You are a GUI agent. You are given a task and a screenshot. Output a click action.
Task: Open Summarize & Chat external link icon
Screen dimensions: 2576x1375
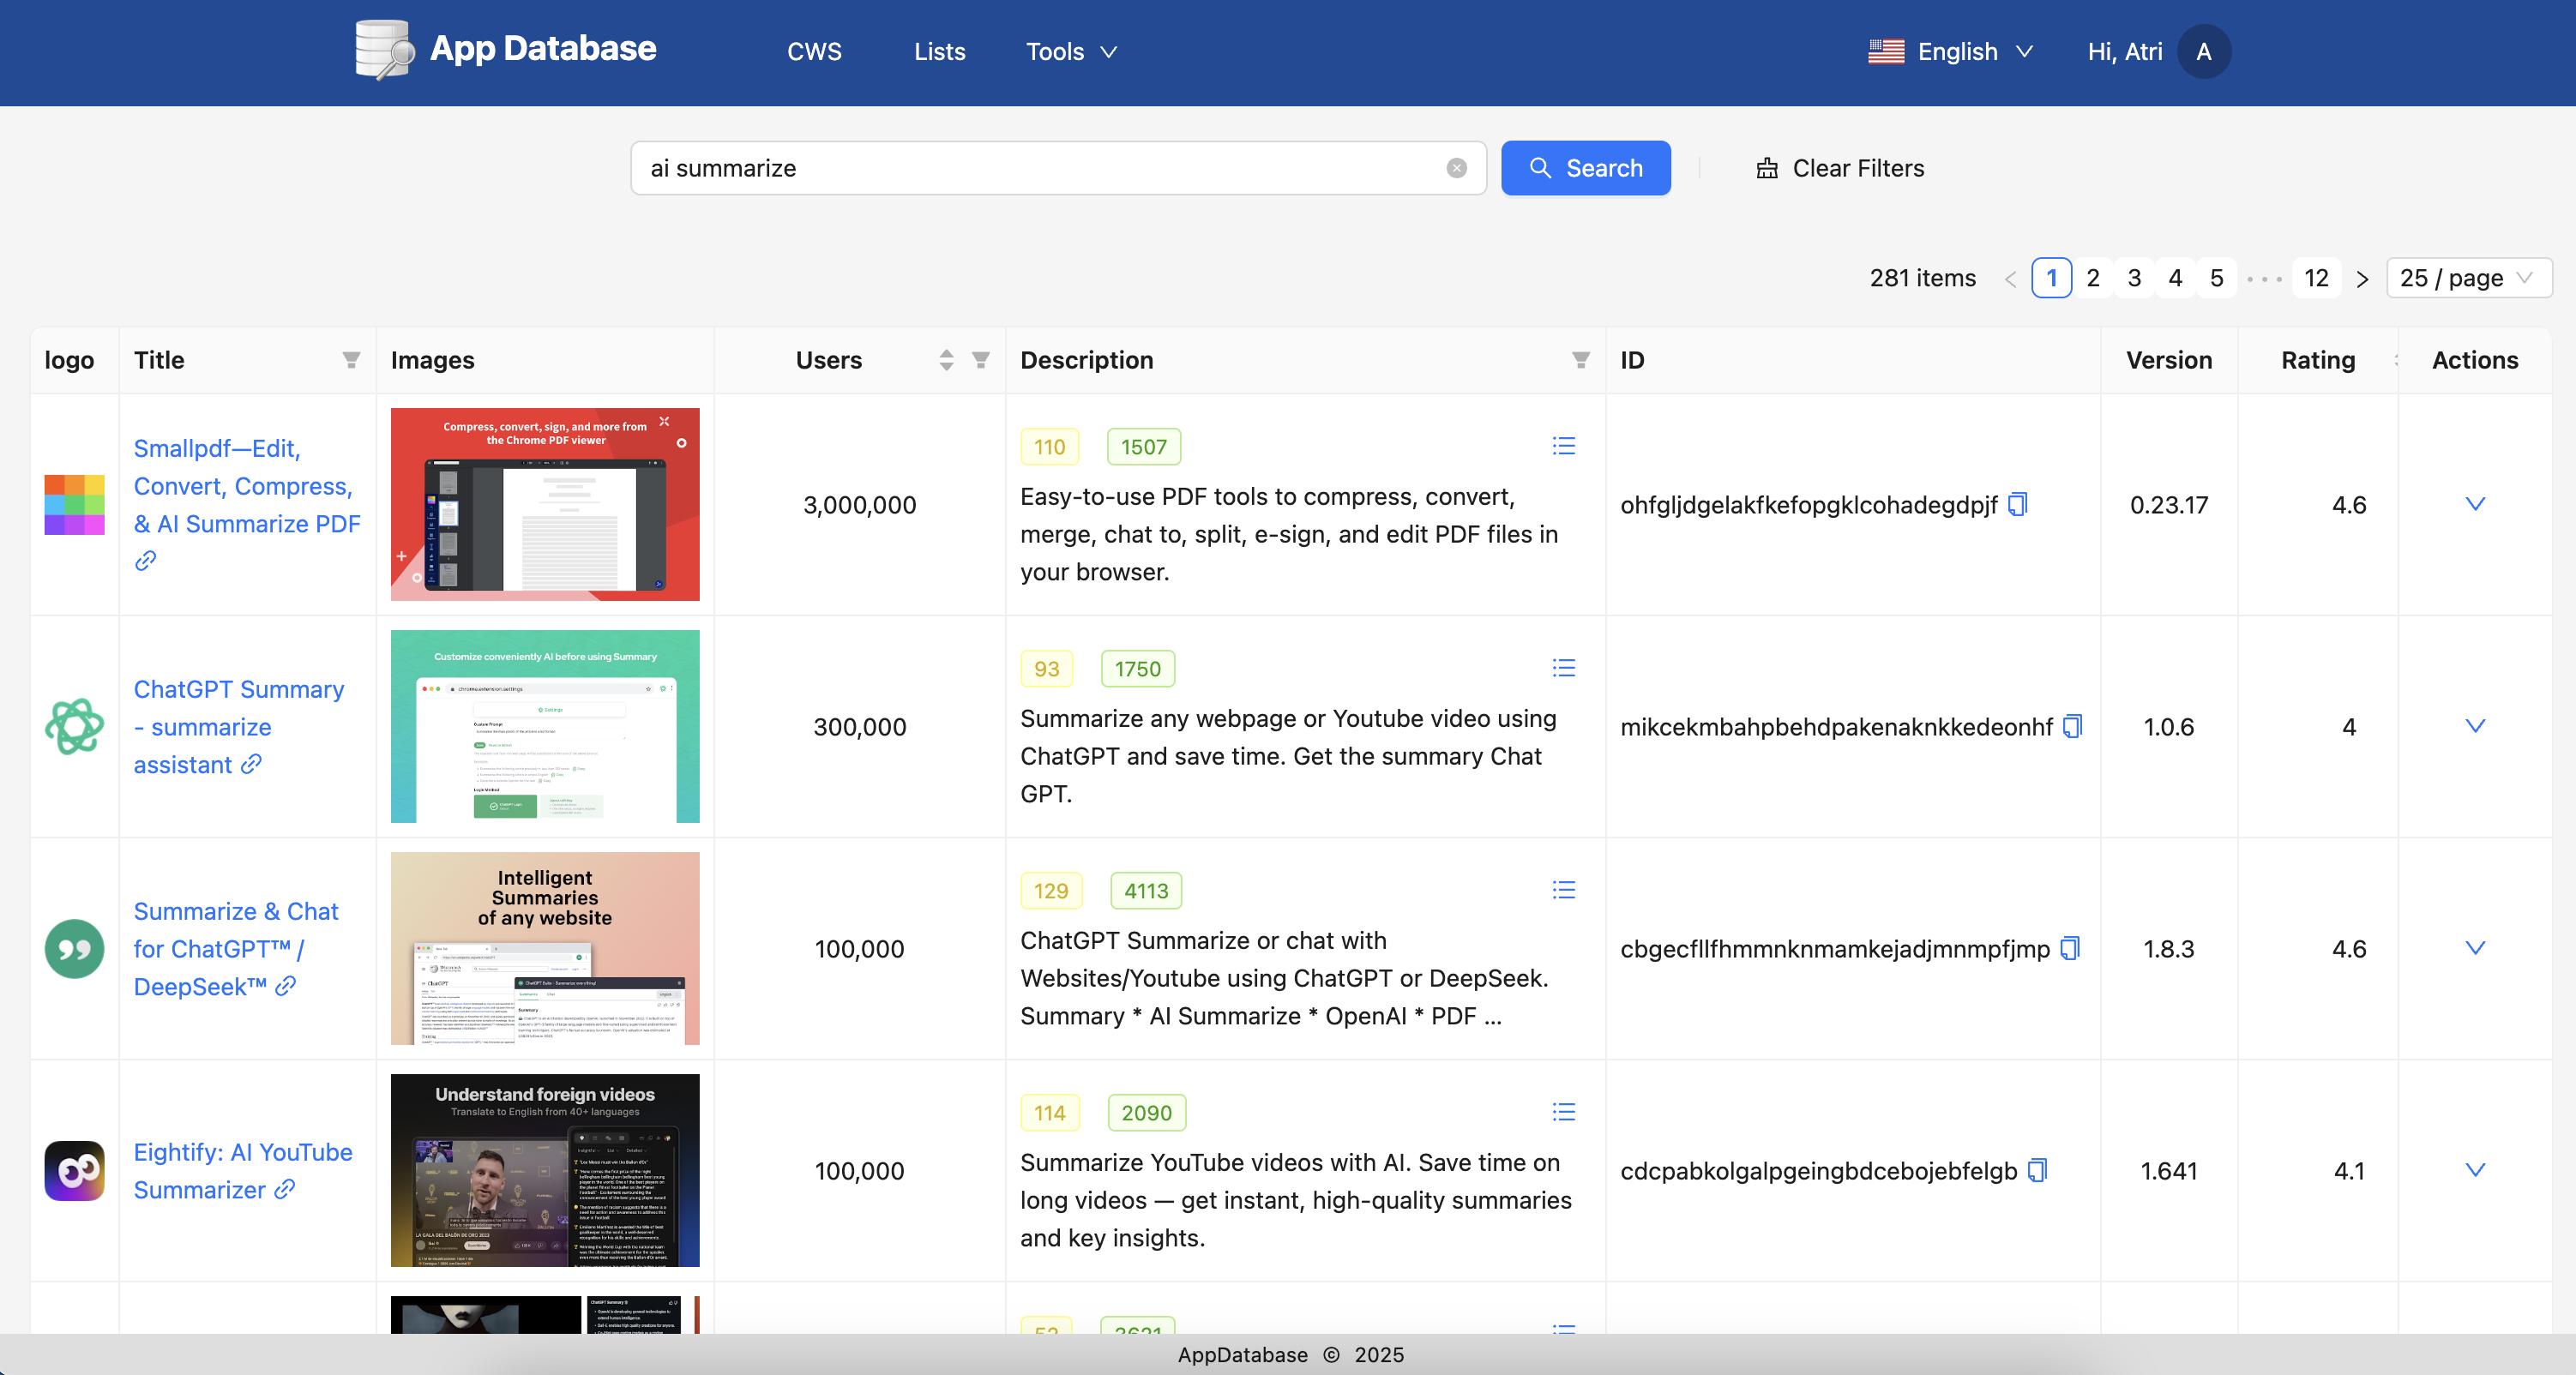[x=286, y=987]
